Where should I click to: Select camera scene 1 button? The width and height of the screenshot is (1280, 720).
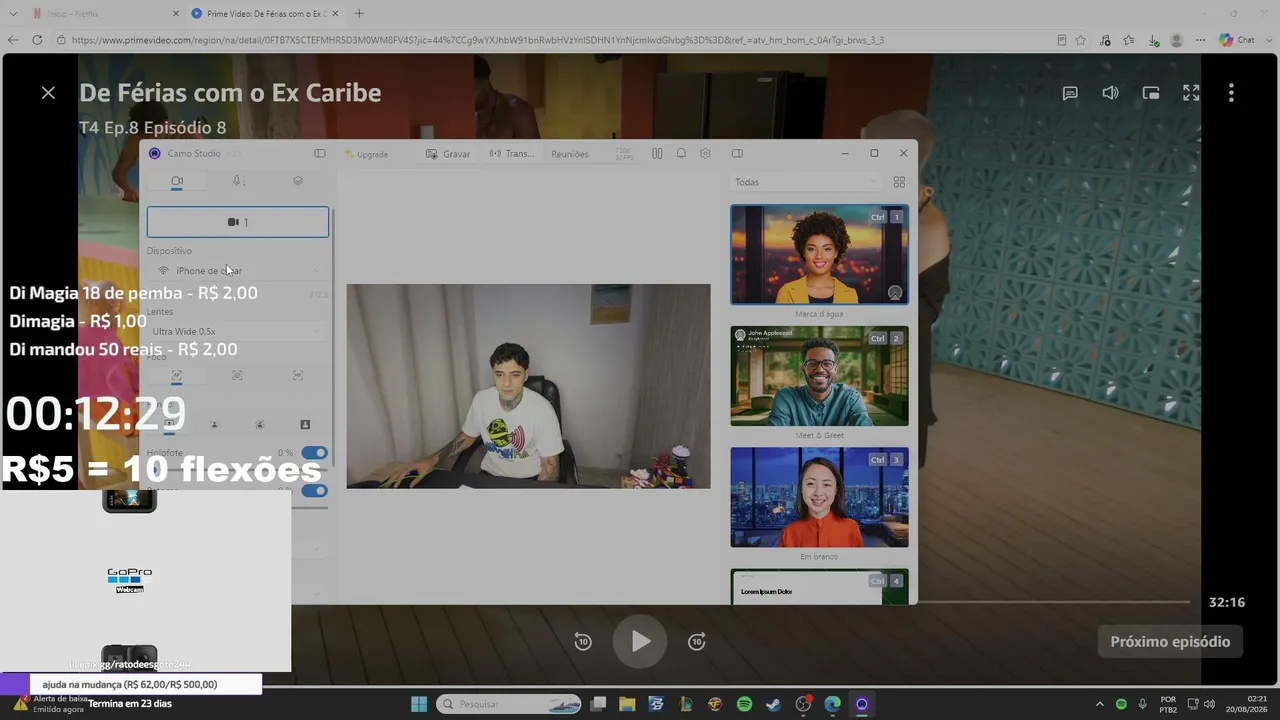pos(238,222)
